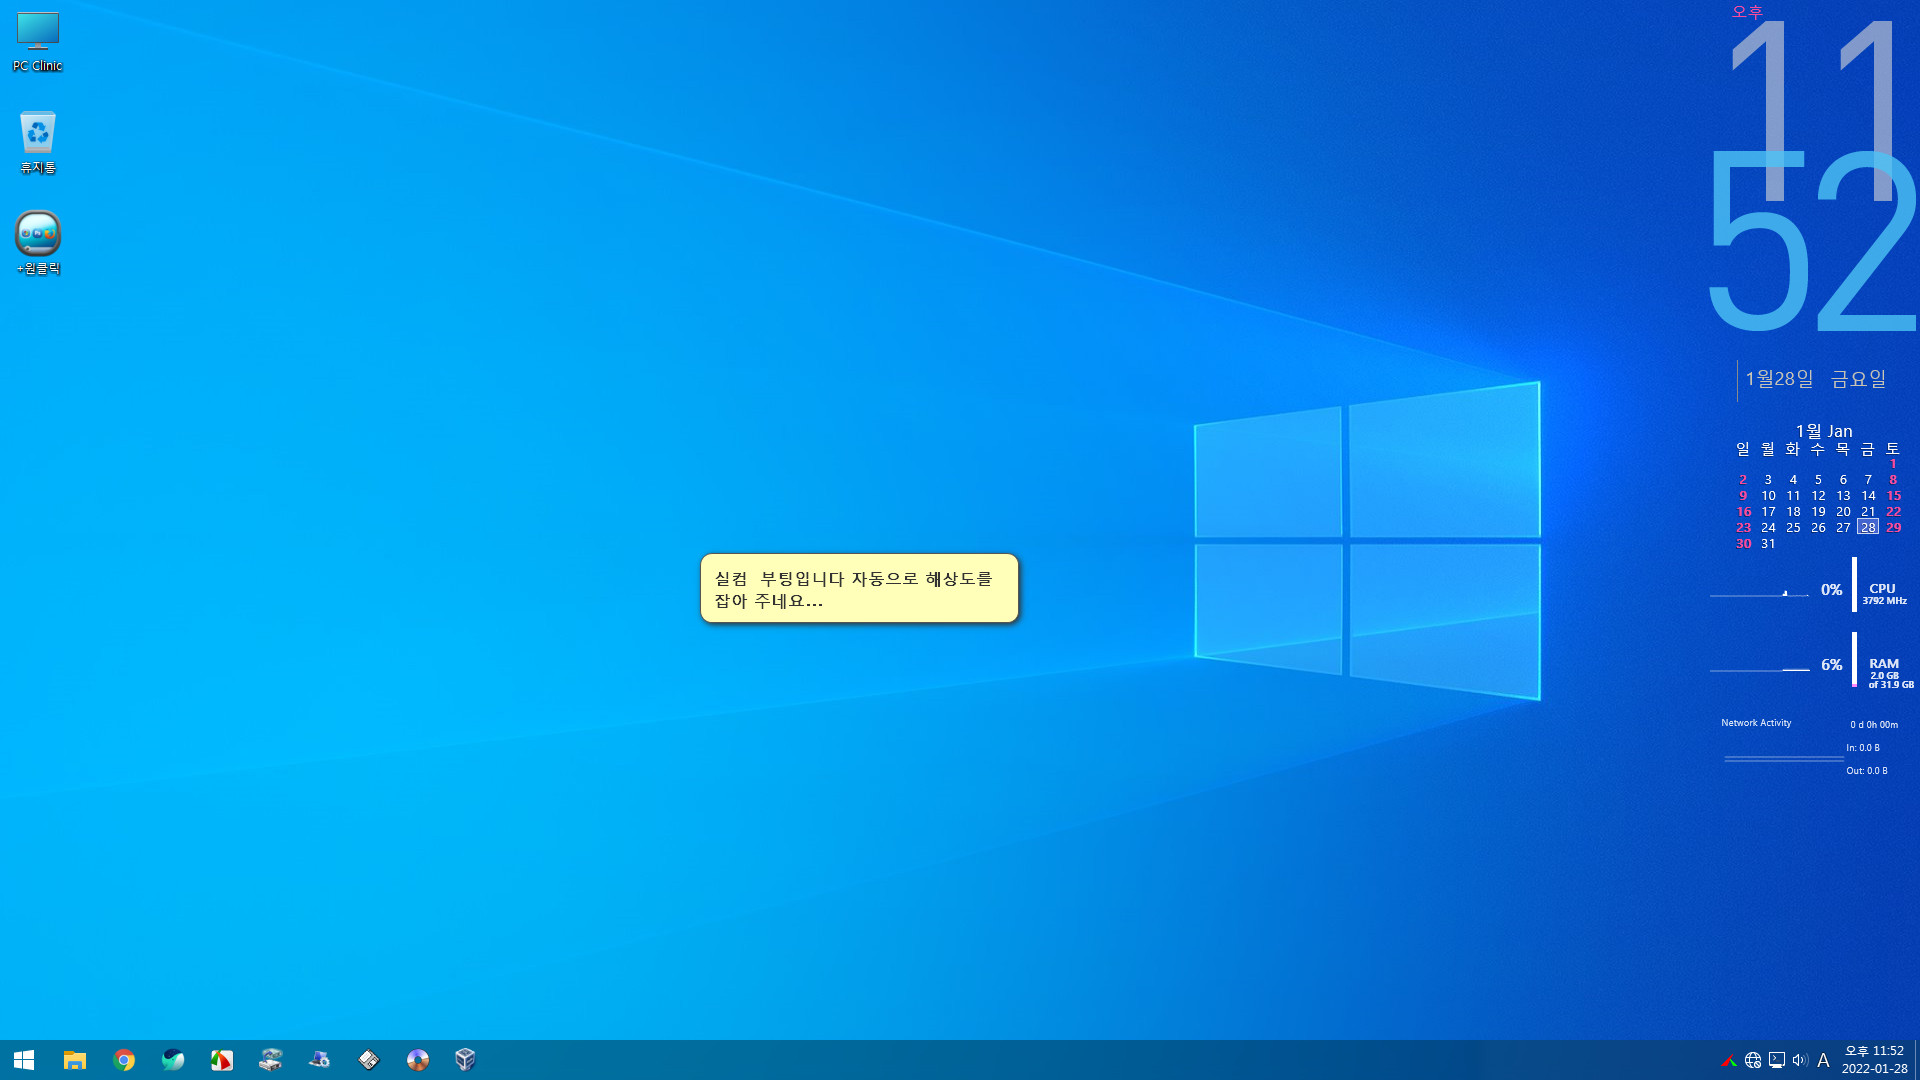Click the Show desktop strip at the taskbar end
The image size is (1920, 1080).
click(1916, 1060)
